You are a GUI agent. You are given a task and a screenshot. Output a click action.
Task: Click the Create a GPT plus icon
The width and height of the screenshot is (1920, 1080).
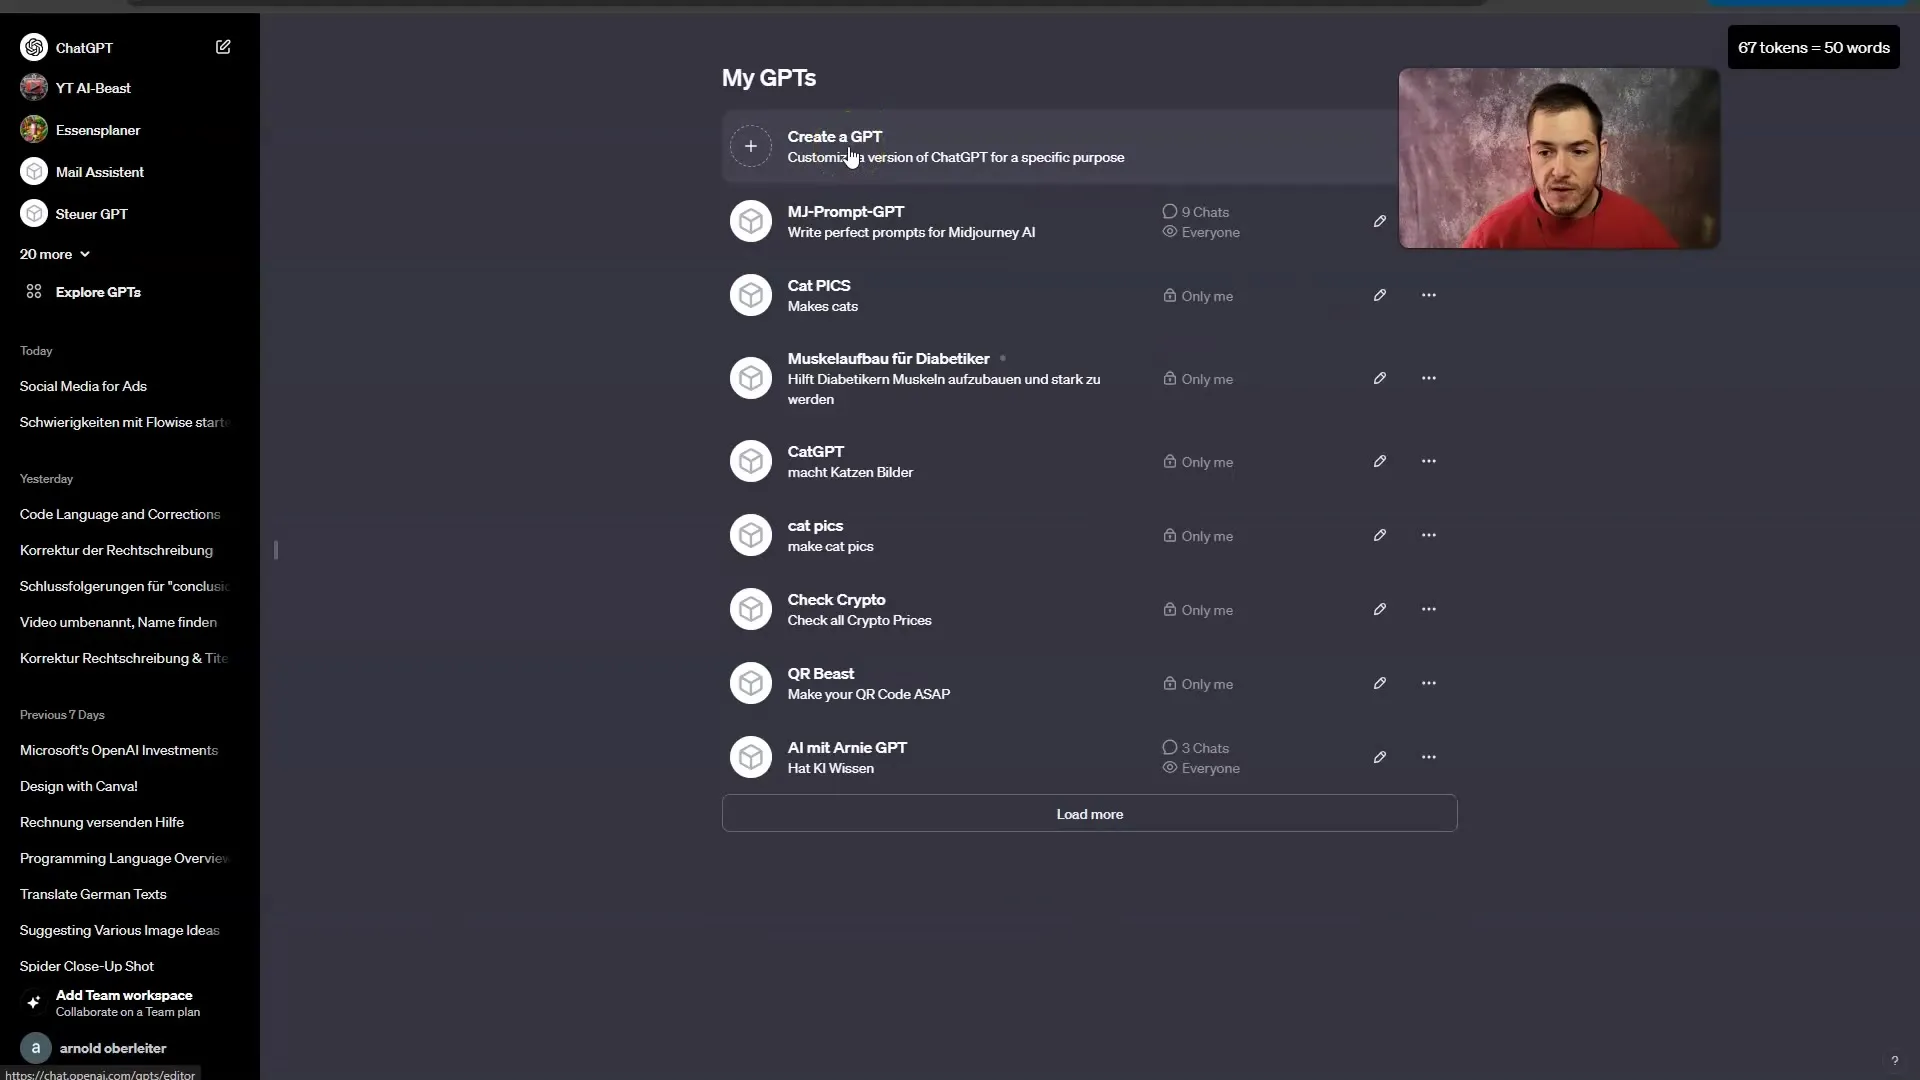[749, 145]
